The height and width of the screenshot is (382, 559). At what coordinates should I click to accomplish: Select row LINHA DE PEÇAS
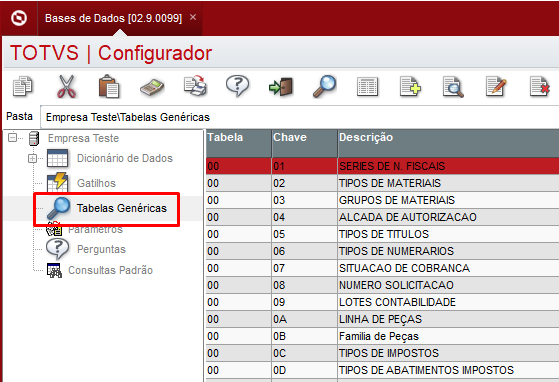coord(383,319)
